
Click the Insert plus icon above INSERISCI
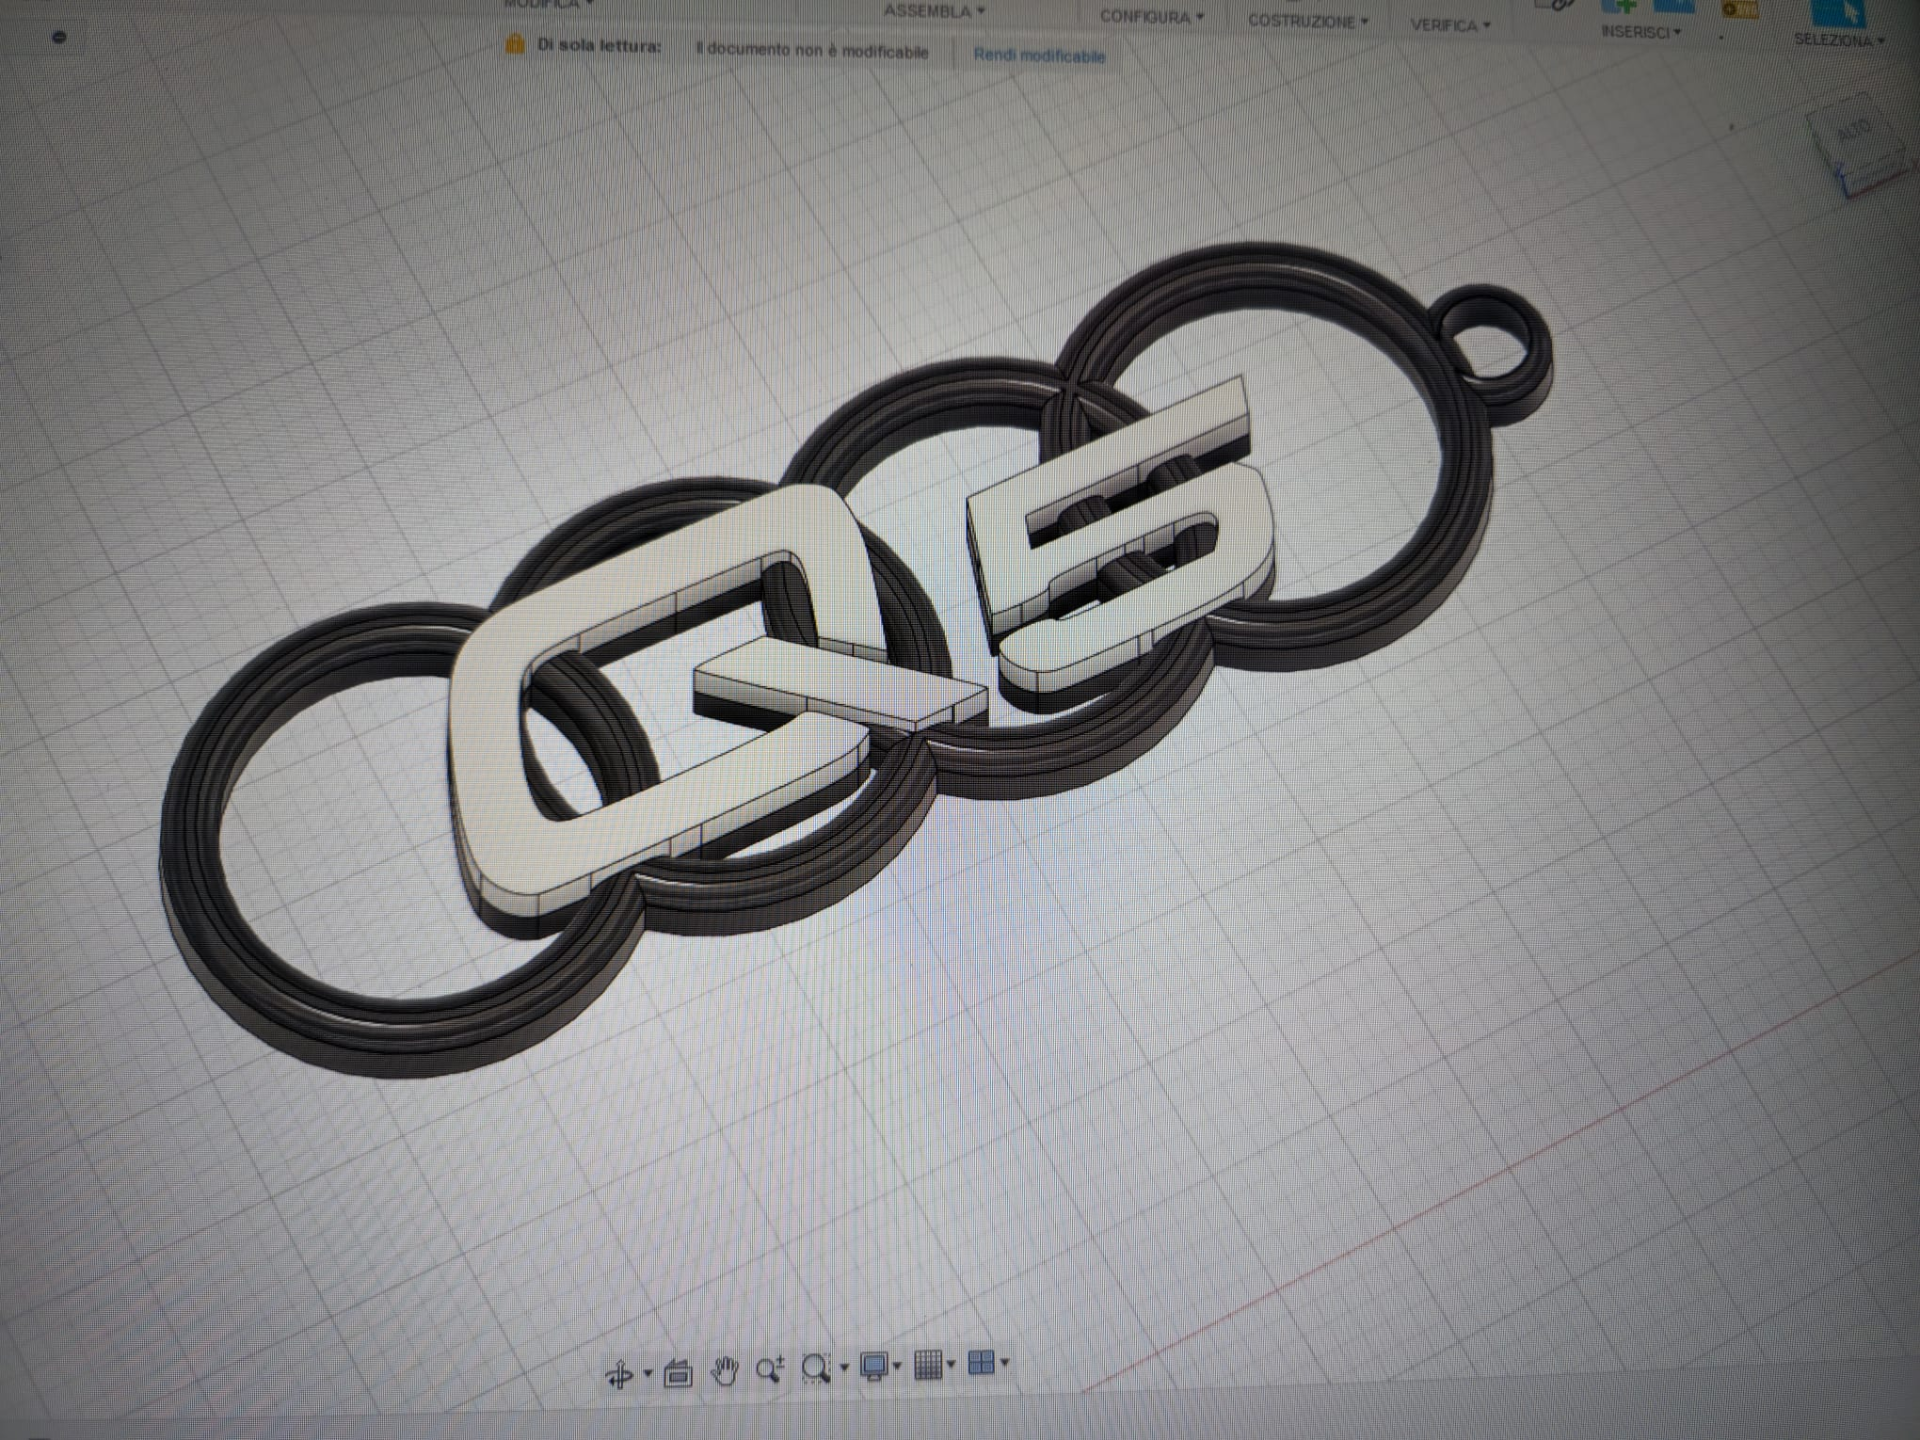1619,6
